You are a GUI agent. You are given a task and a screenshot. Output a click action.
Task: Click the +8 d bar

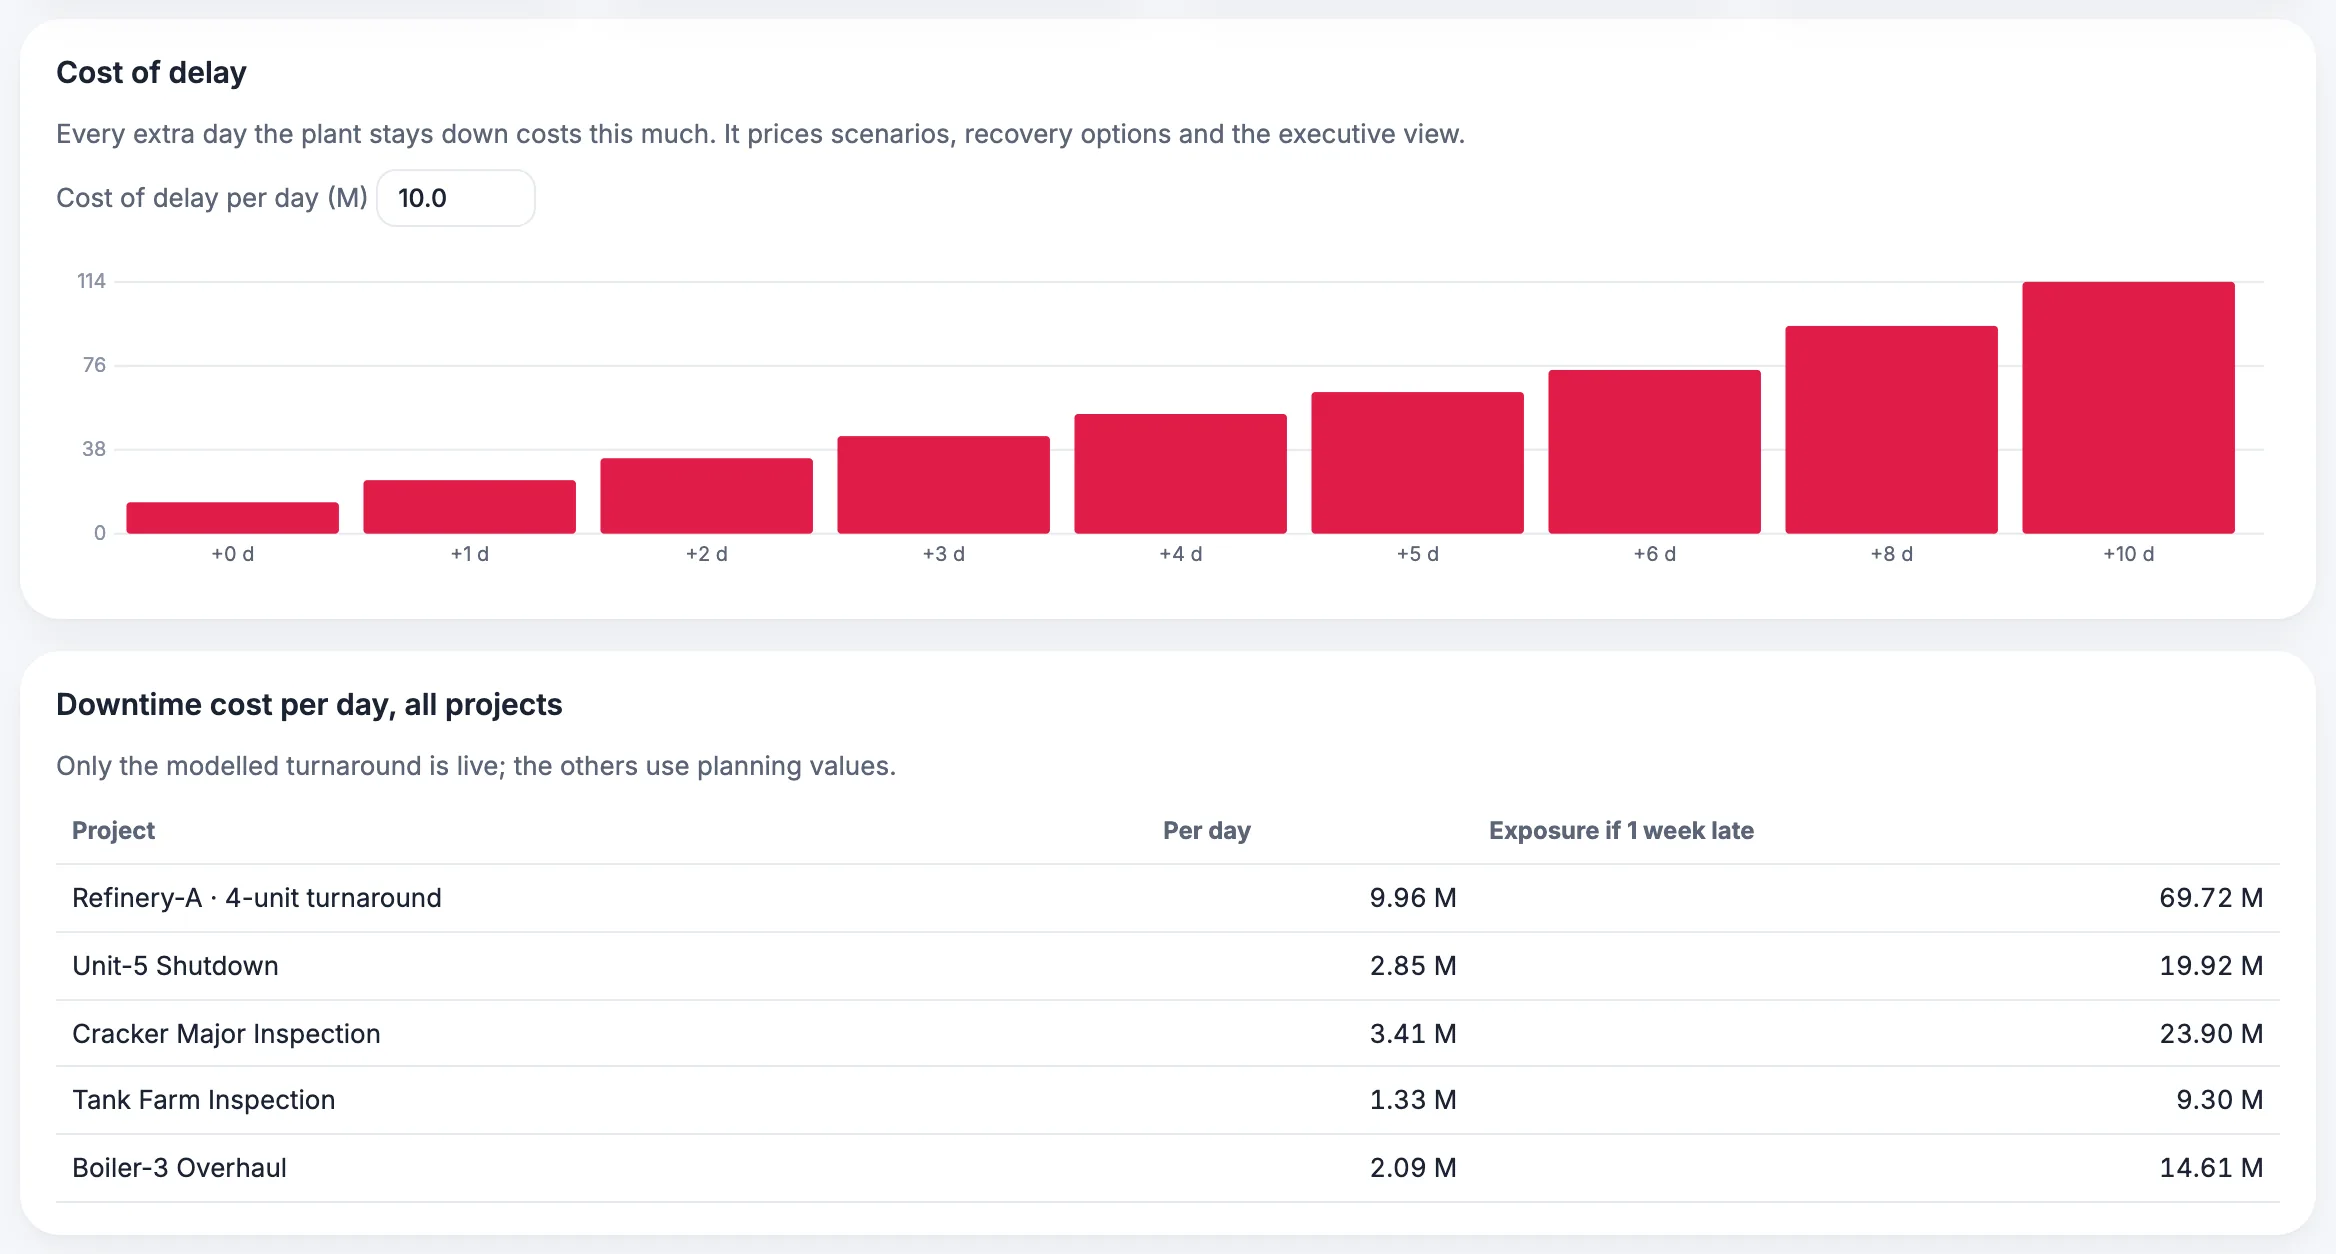tap(1892, 430)
